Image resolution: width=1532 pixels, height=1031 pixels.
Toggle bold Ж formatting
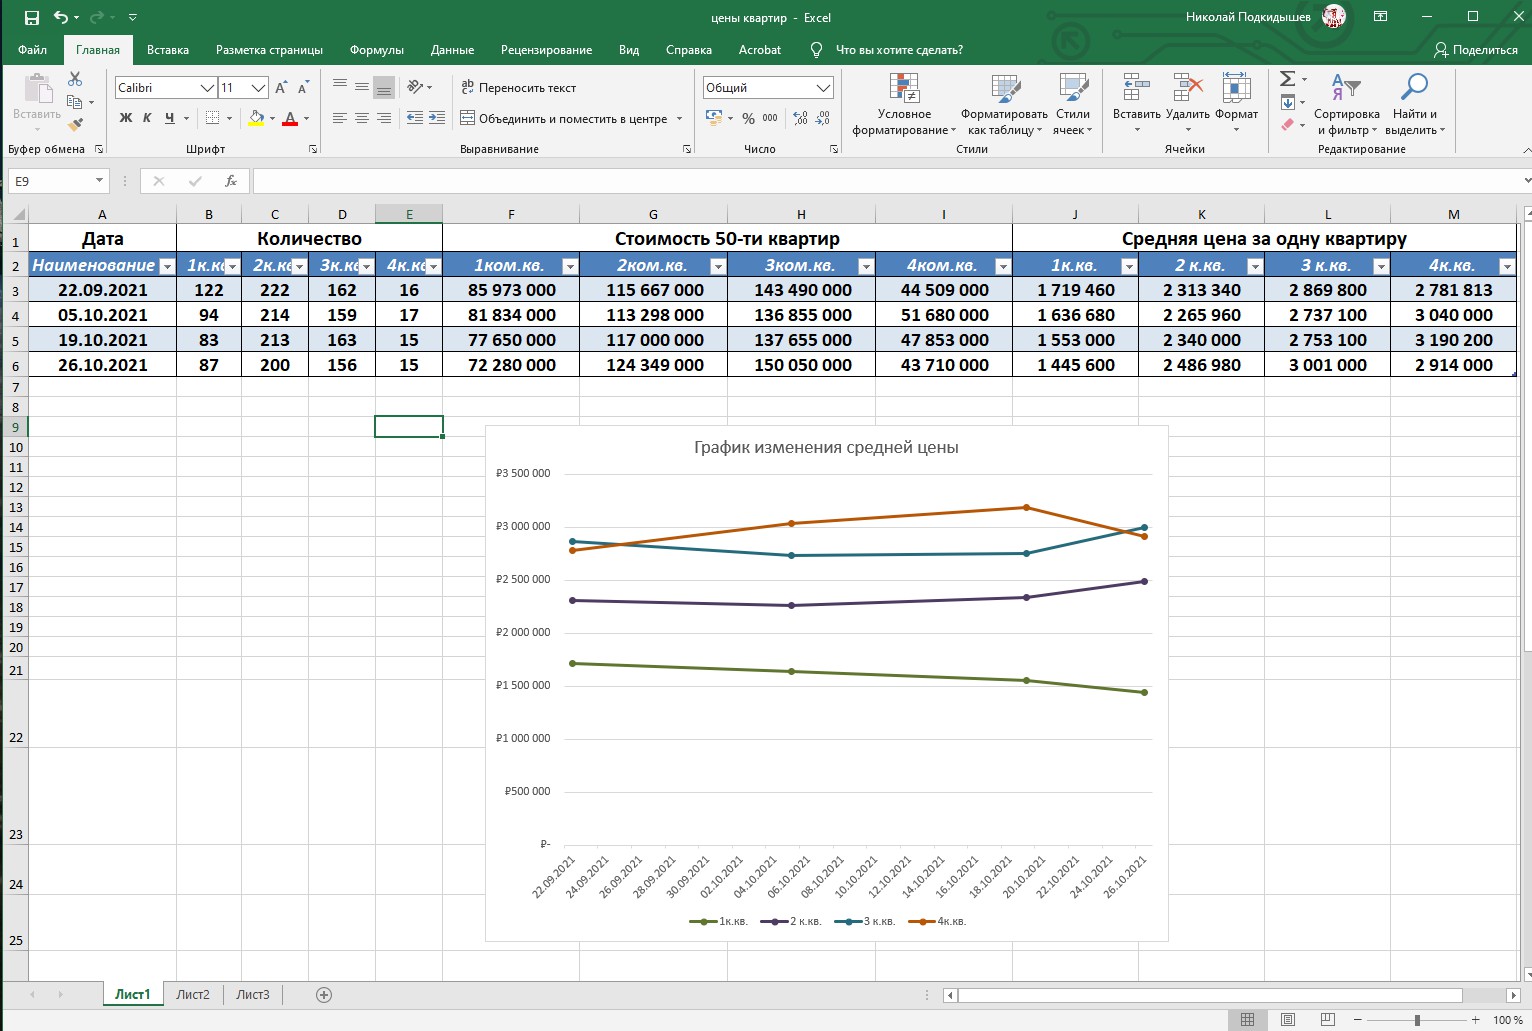click(126, 118)
